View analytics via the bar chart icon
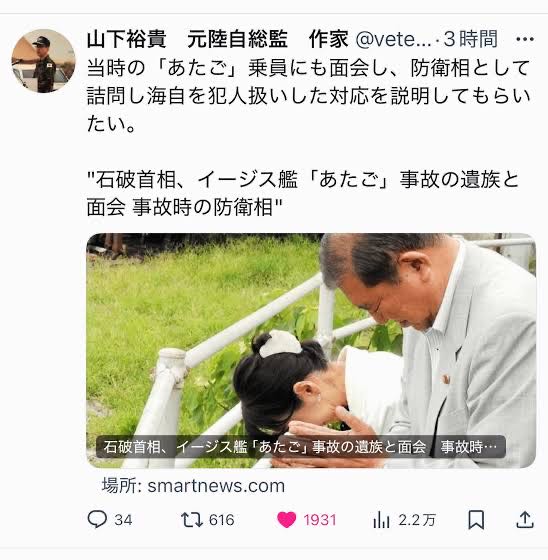 [x=381, y=520]
